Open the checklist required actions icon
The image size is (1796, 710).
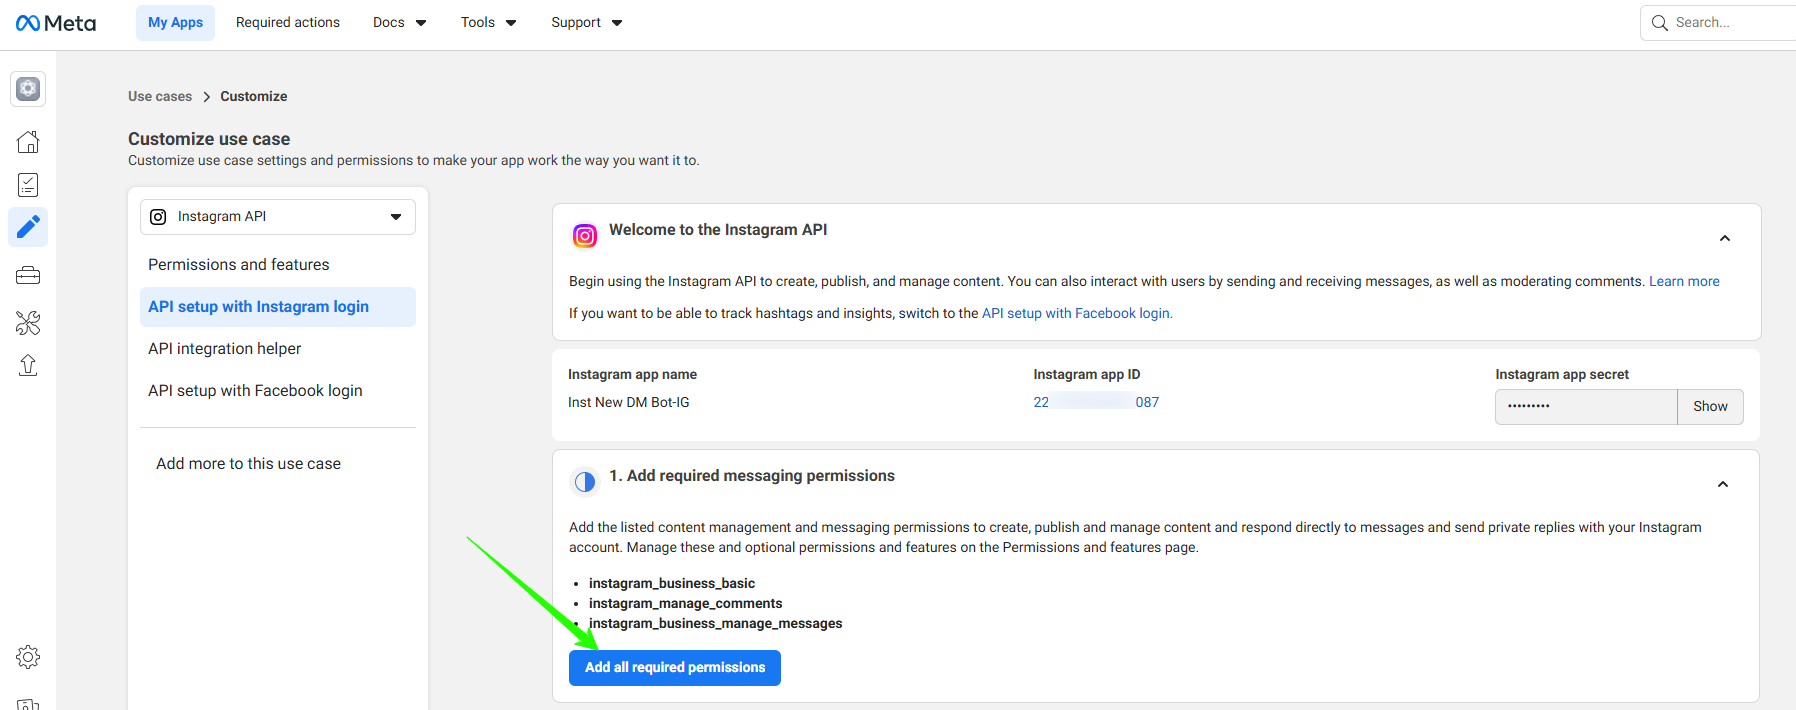(x=28, y=185)
